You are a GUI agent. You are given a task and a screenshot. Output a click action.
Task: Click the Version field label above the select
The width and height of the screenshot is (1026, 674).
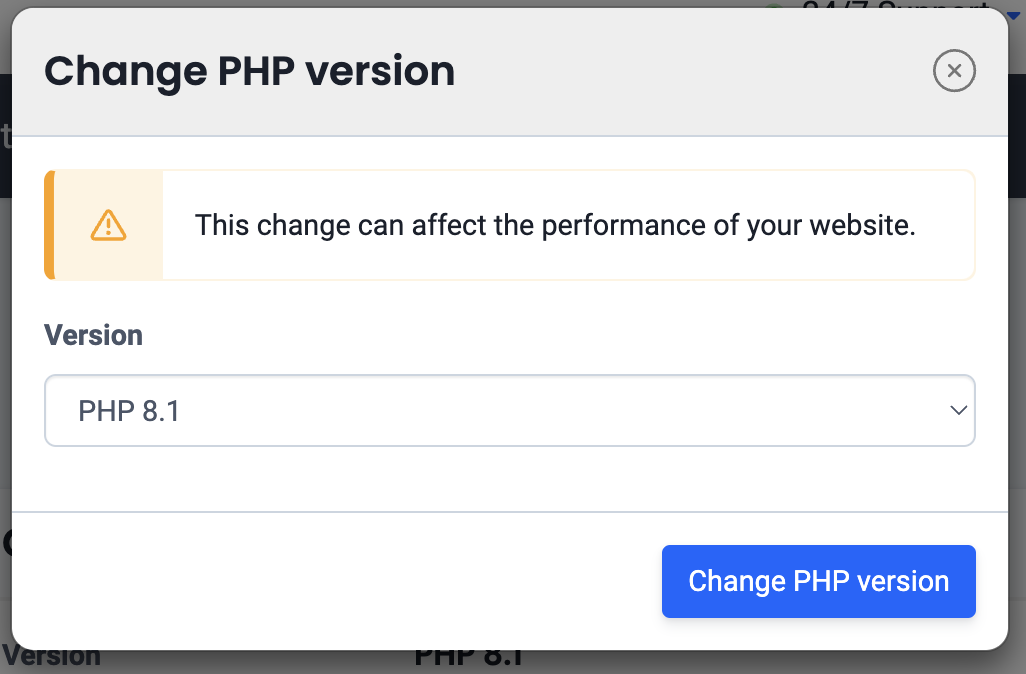click(93, 335)
